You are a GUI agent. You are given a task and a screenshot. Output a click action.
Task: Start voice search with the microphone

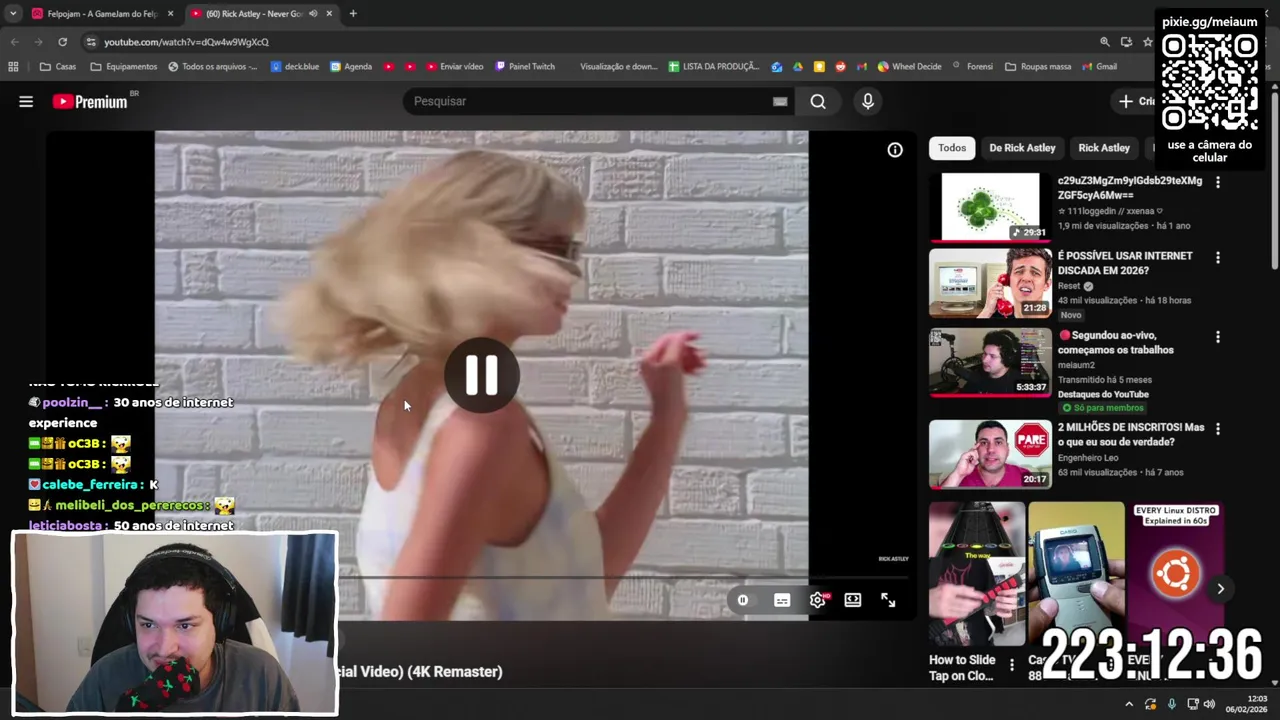point(868,101)
